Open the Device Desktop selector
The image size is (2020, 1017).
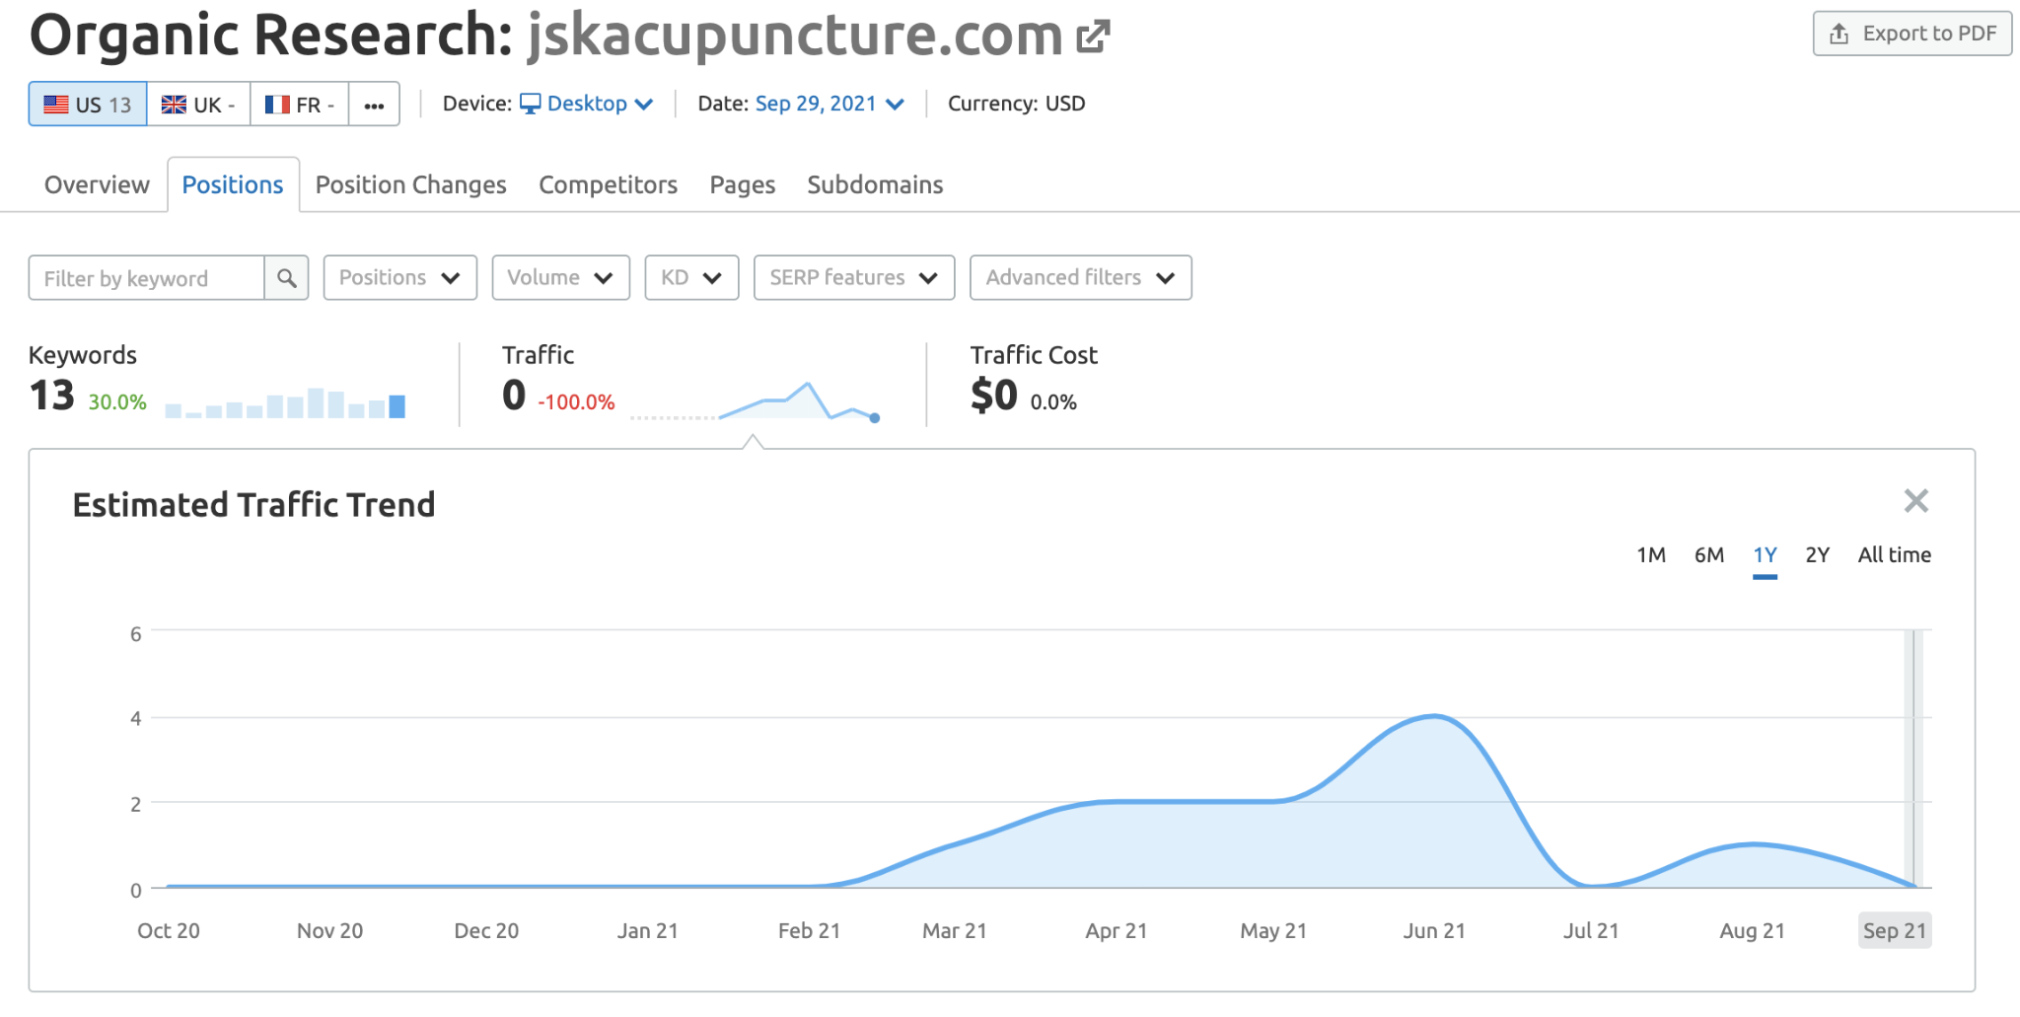[x=587, y=104]
